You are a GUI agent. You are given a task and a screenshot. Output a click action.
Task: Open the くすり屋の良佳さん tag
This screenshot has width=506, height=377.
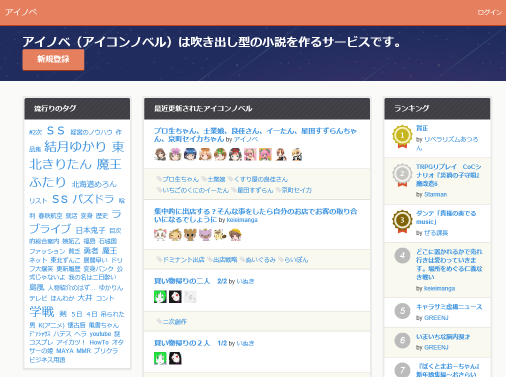pos(258,179)
